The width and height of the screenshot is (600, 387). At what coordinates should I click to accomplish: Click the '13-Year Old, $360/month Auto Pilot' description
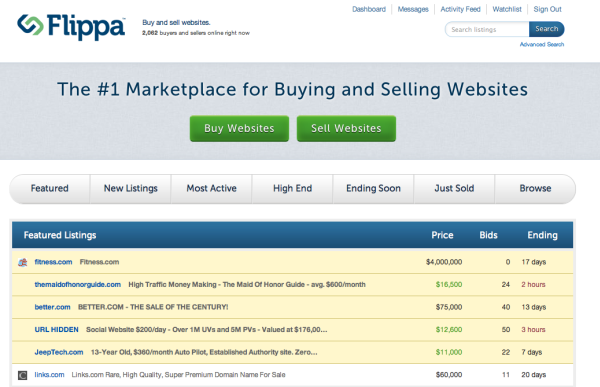pyautogui.click(x=204, y=352)
